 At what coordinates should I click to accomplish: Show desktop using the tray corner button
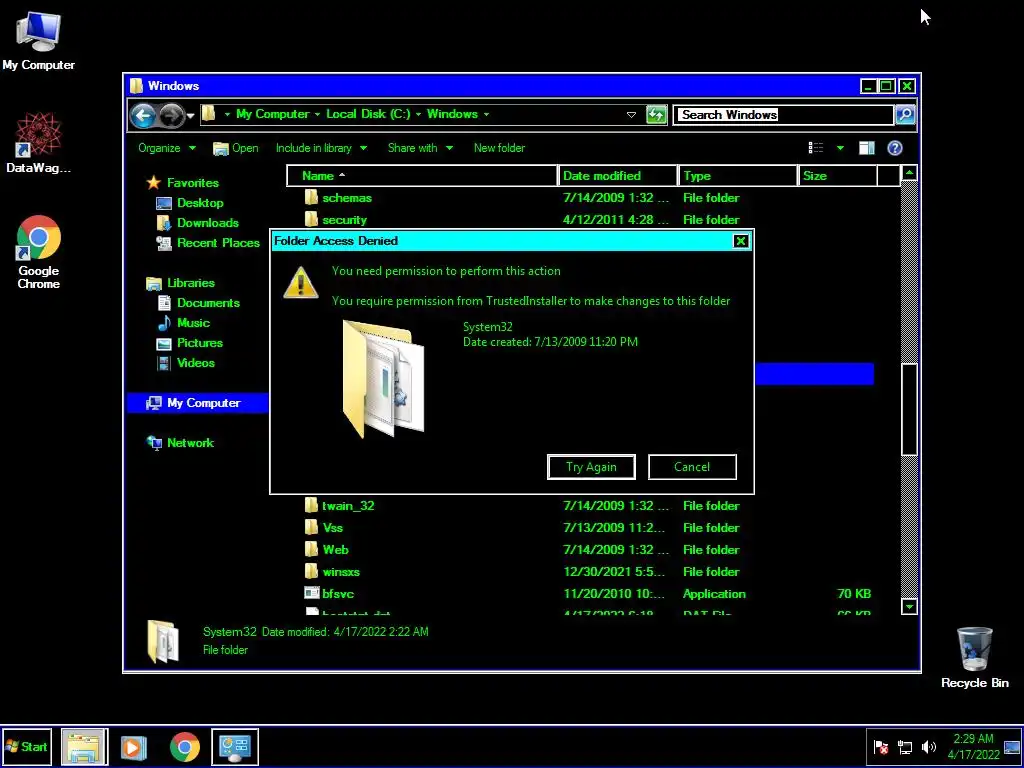coord(1013,747)
